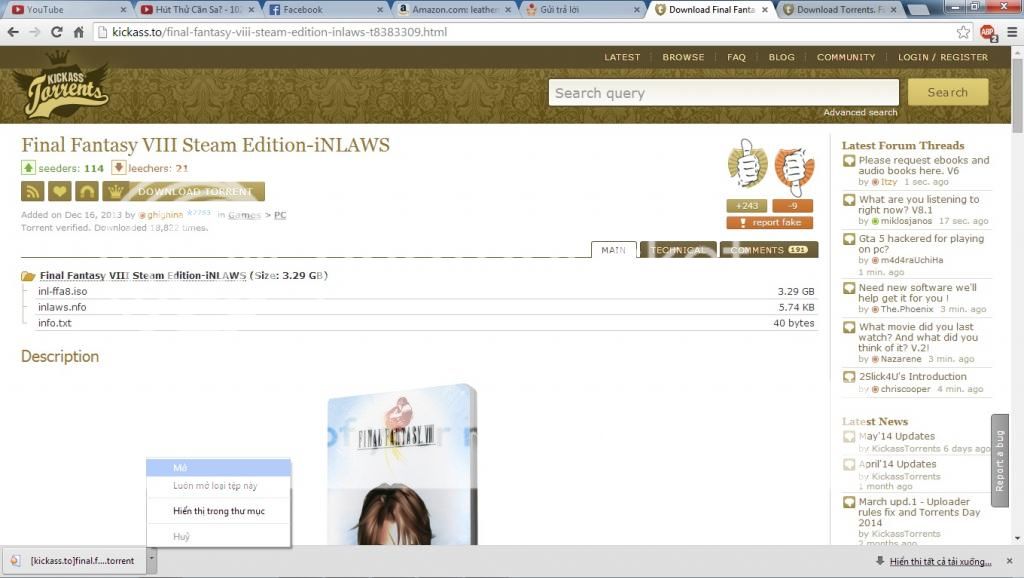Open the BLOG link
1024x578 pixels.
[781, 57]
